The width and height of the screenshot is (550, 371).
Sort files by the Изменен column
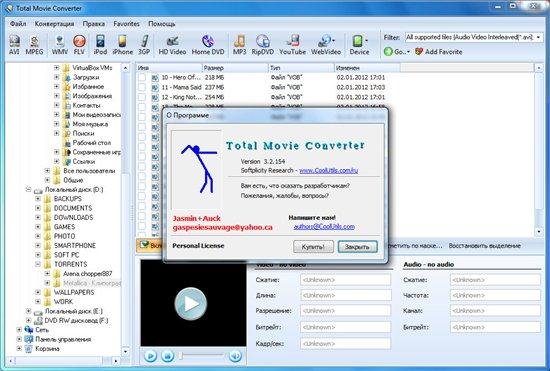click(x=367, y=68)
